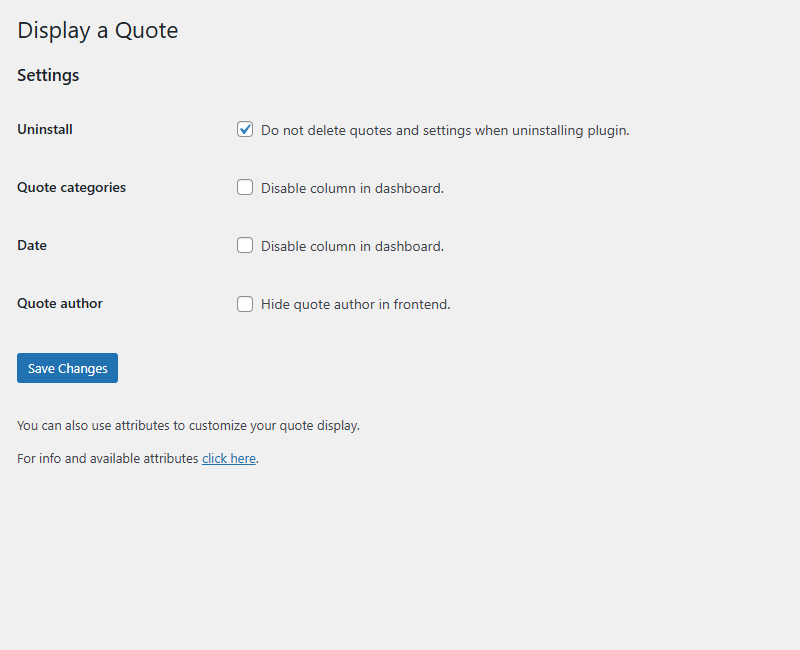800x650 pixels.
Task: Enable "Disable column in dashboard" for Quote categories
Action: pos(245,187)
